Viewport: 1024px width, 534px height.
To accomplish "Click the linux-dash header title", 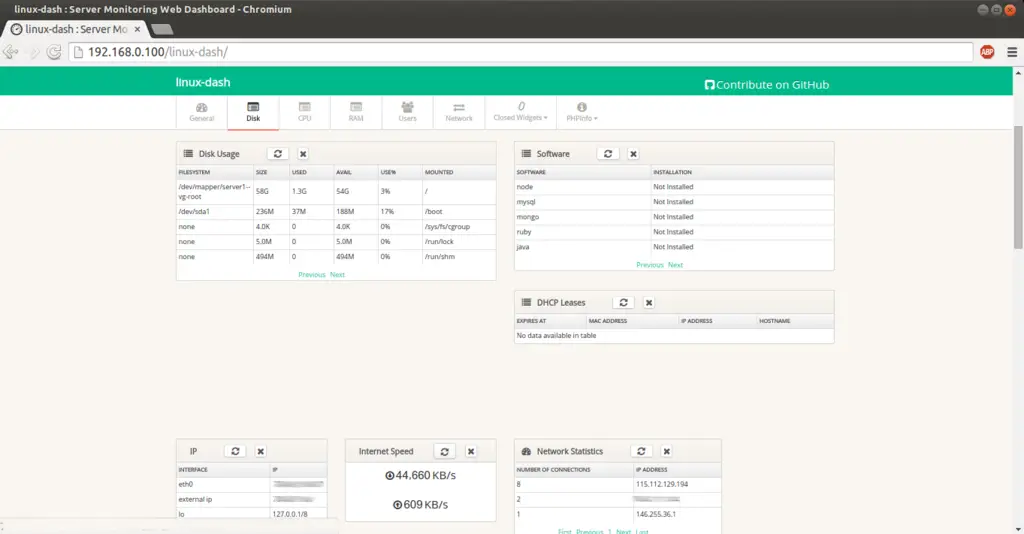I will pos(203,82).
